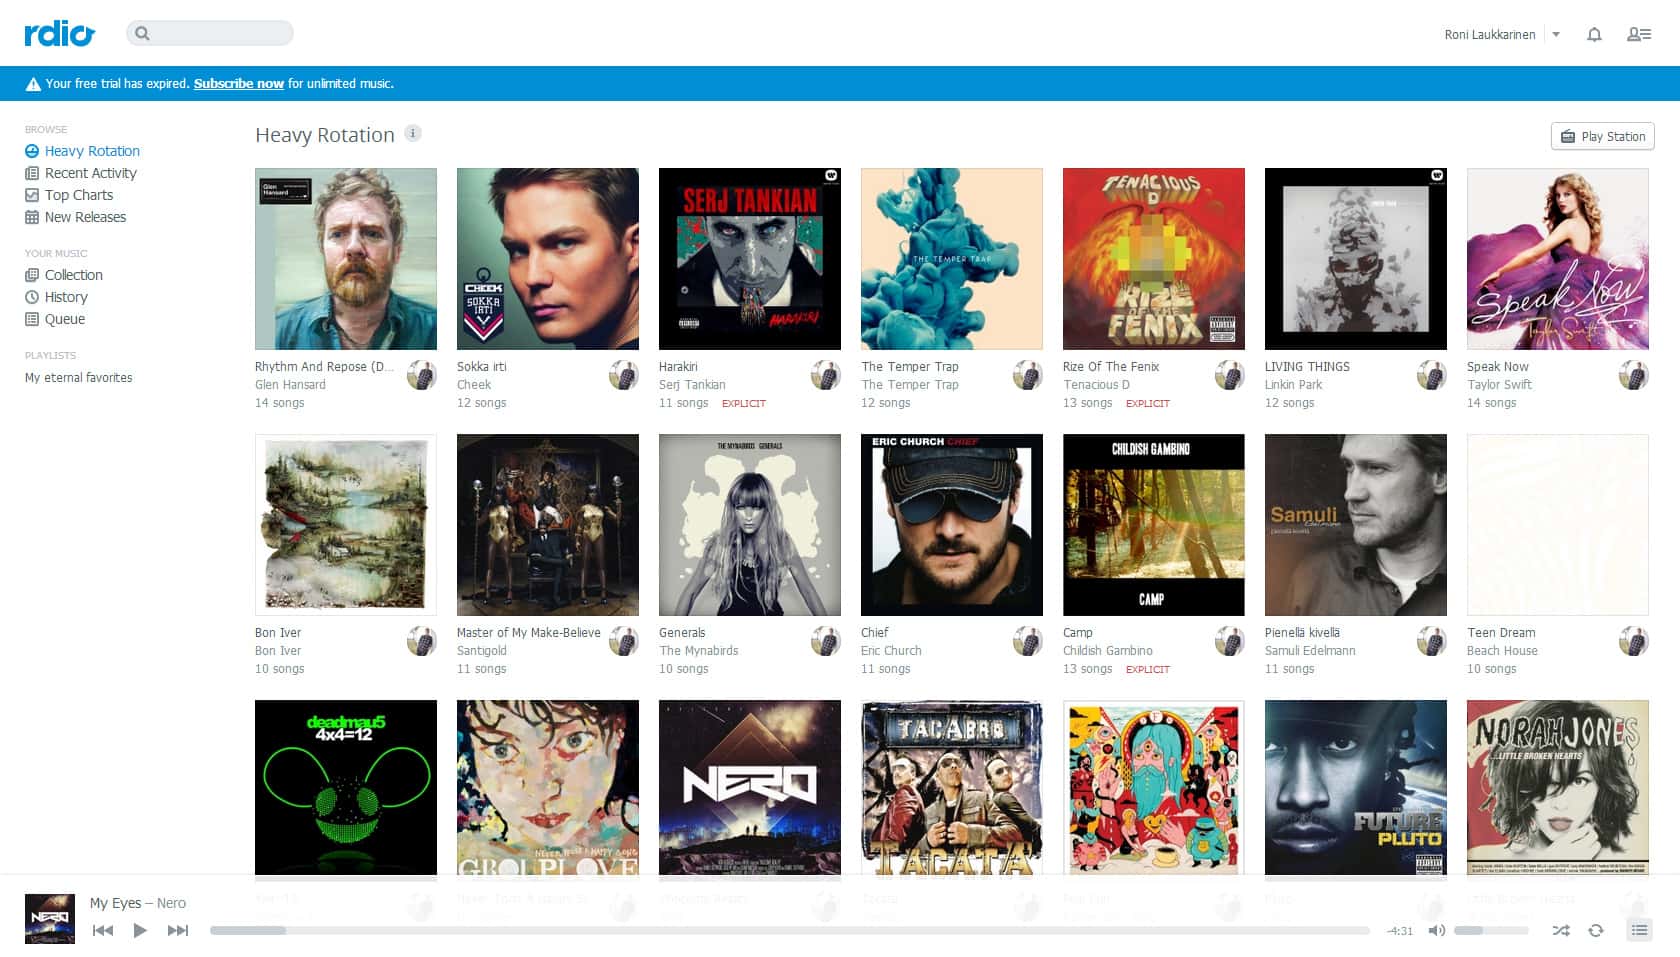Open the Bon Iver album title link
The image size is (1680, 957).
point(278,633)
